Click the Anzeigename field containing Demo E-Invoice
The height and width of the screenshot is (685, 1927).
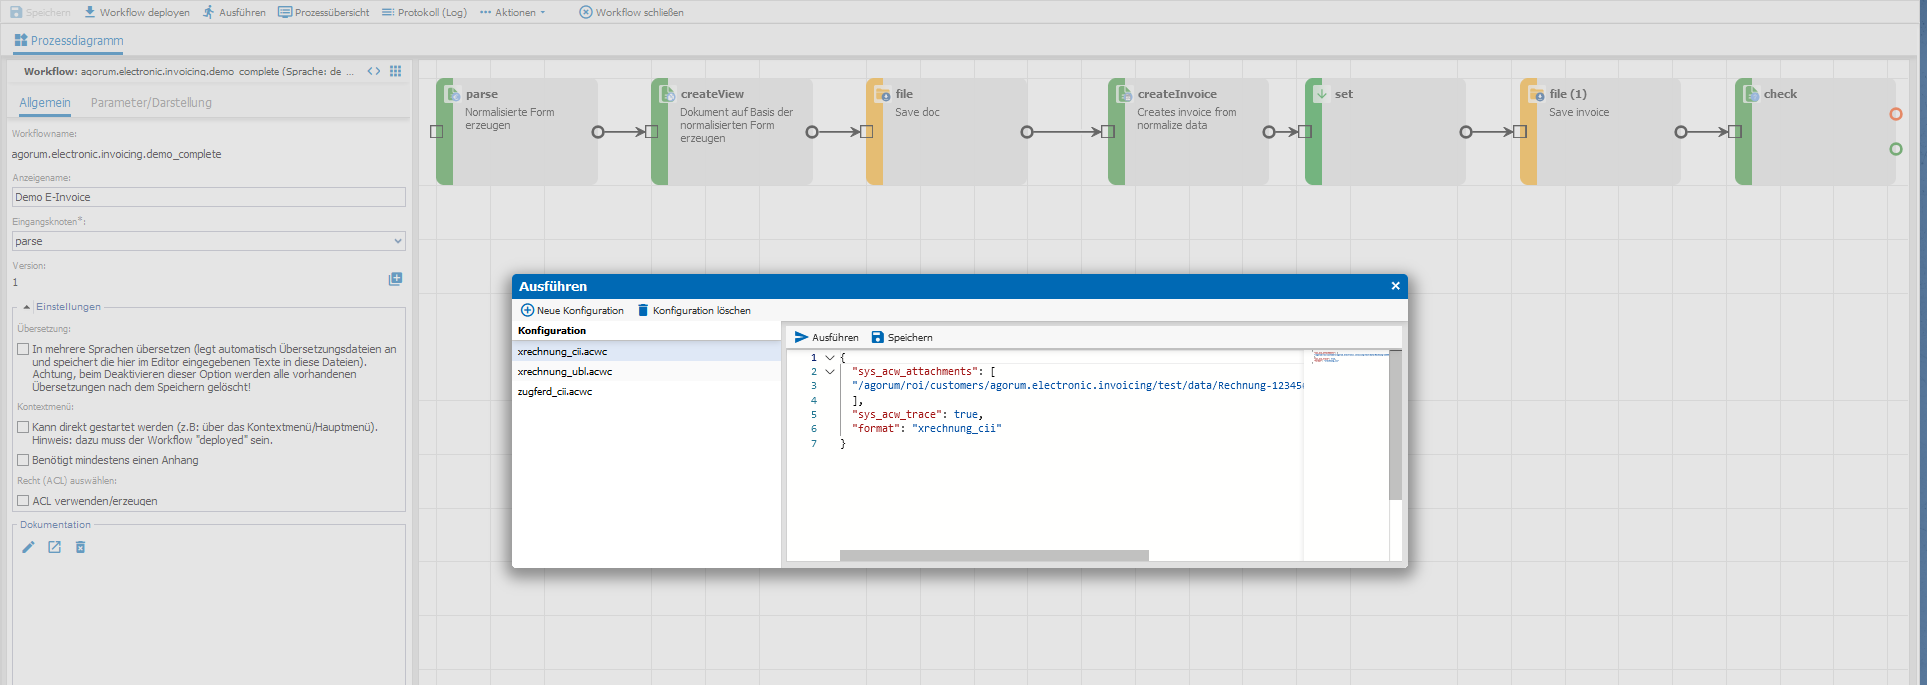coord(209,197)
